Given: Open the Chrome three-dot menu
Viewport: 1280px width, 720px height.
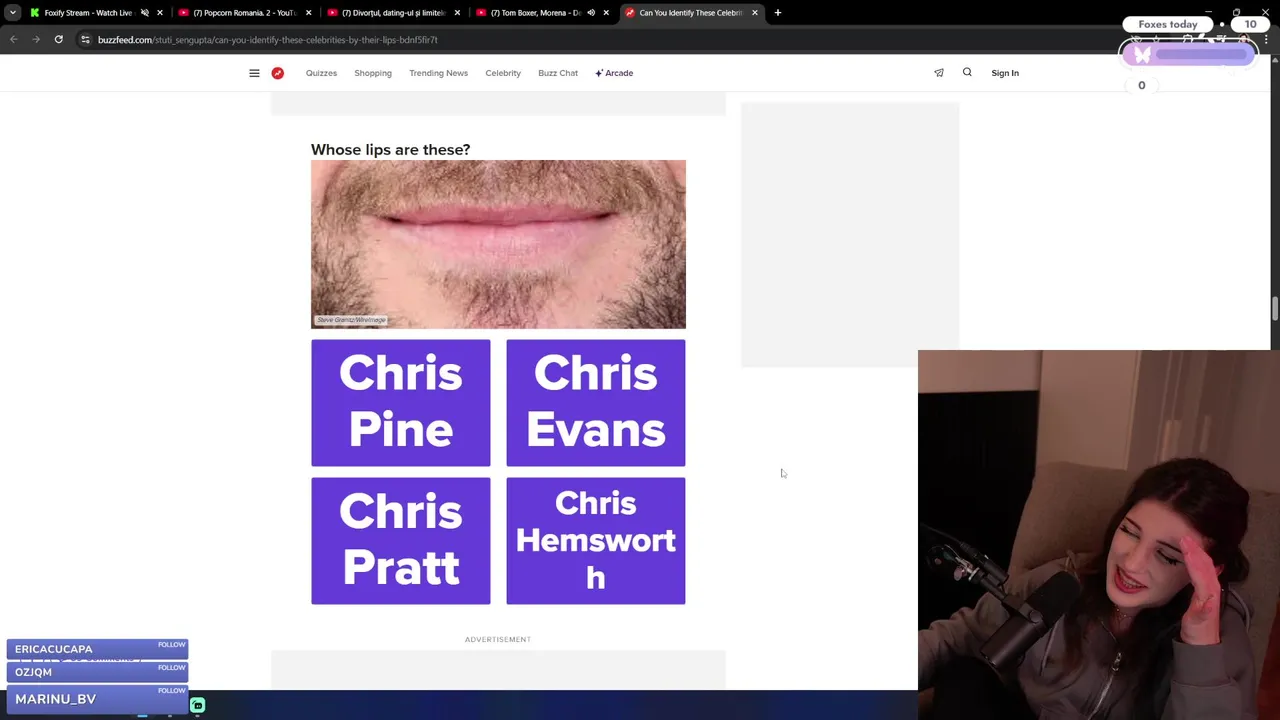Looking at the screenshot, I should (1267, 40).
